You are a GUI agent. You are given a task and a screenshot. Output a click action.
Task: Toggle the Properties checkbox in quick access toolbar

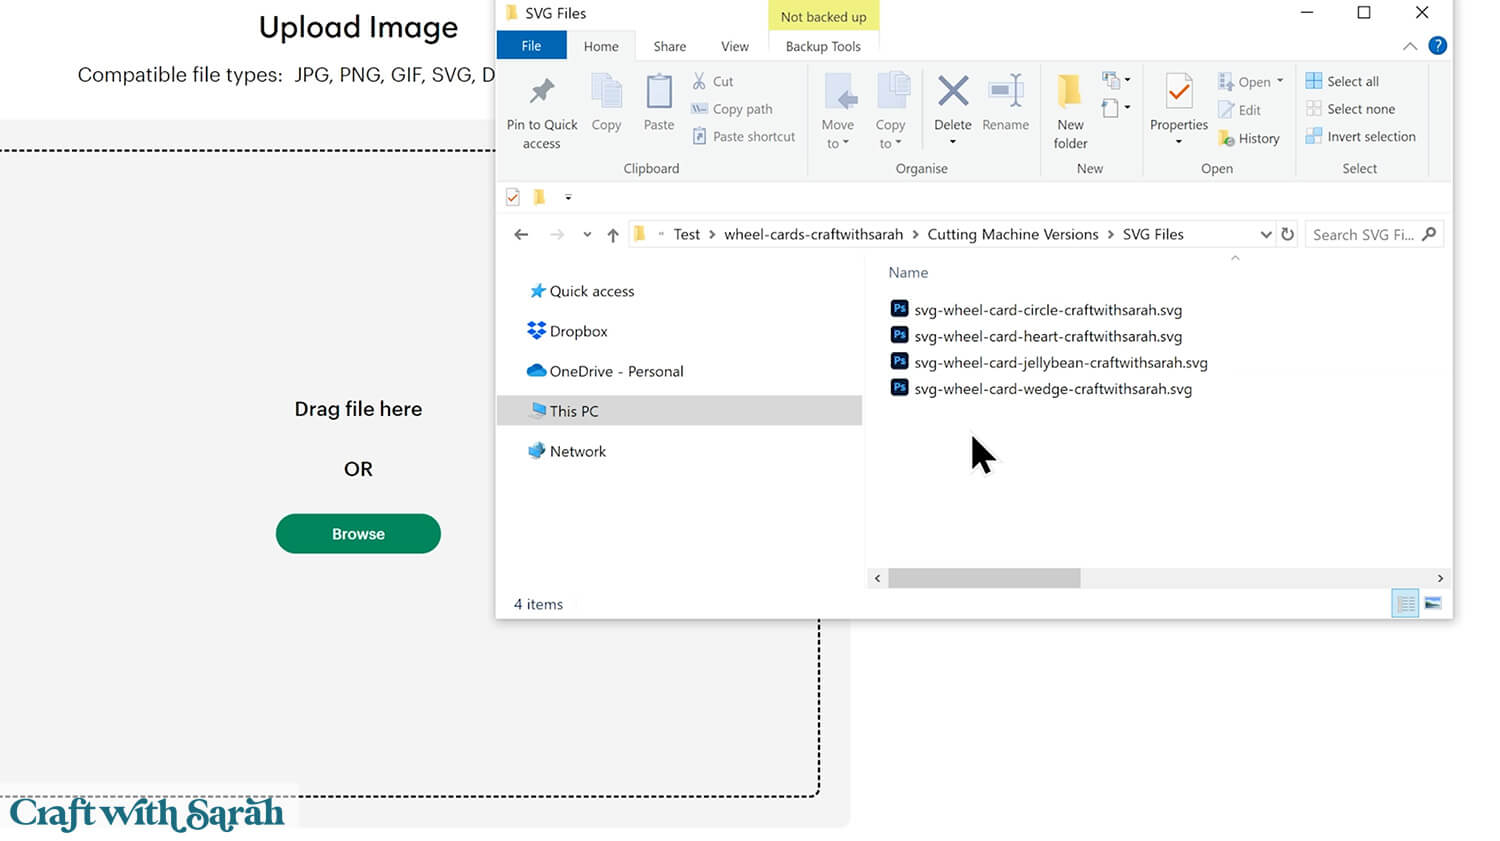coord(513,197)
